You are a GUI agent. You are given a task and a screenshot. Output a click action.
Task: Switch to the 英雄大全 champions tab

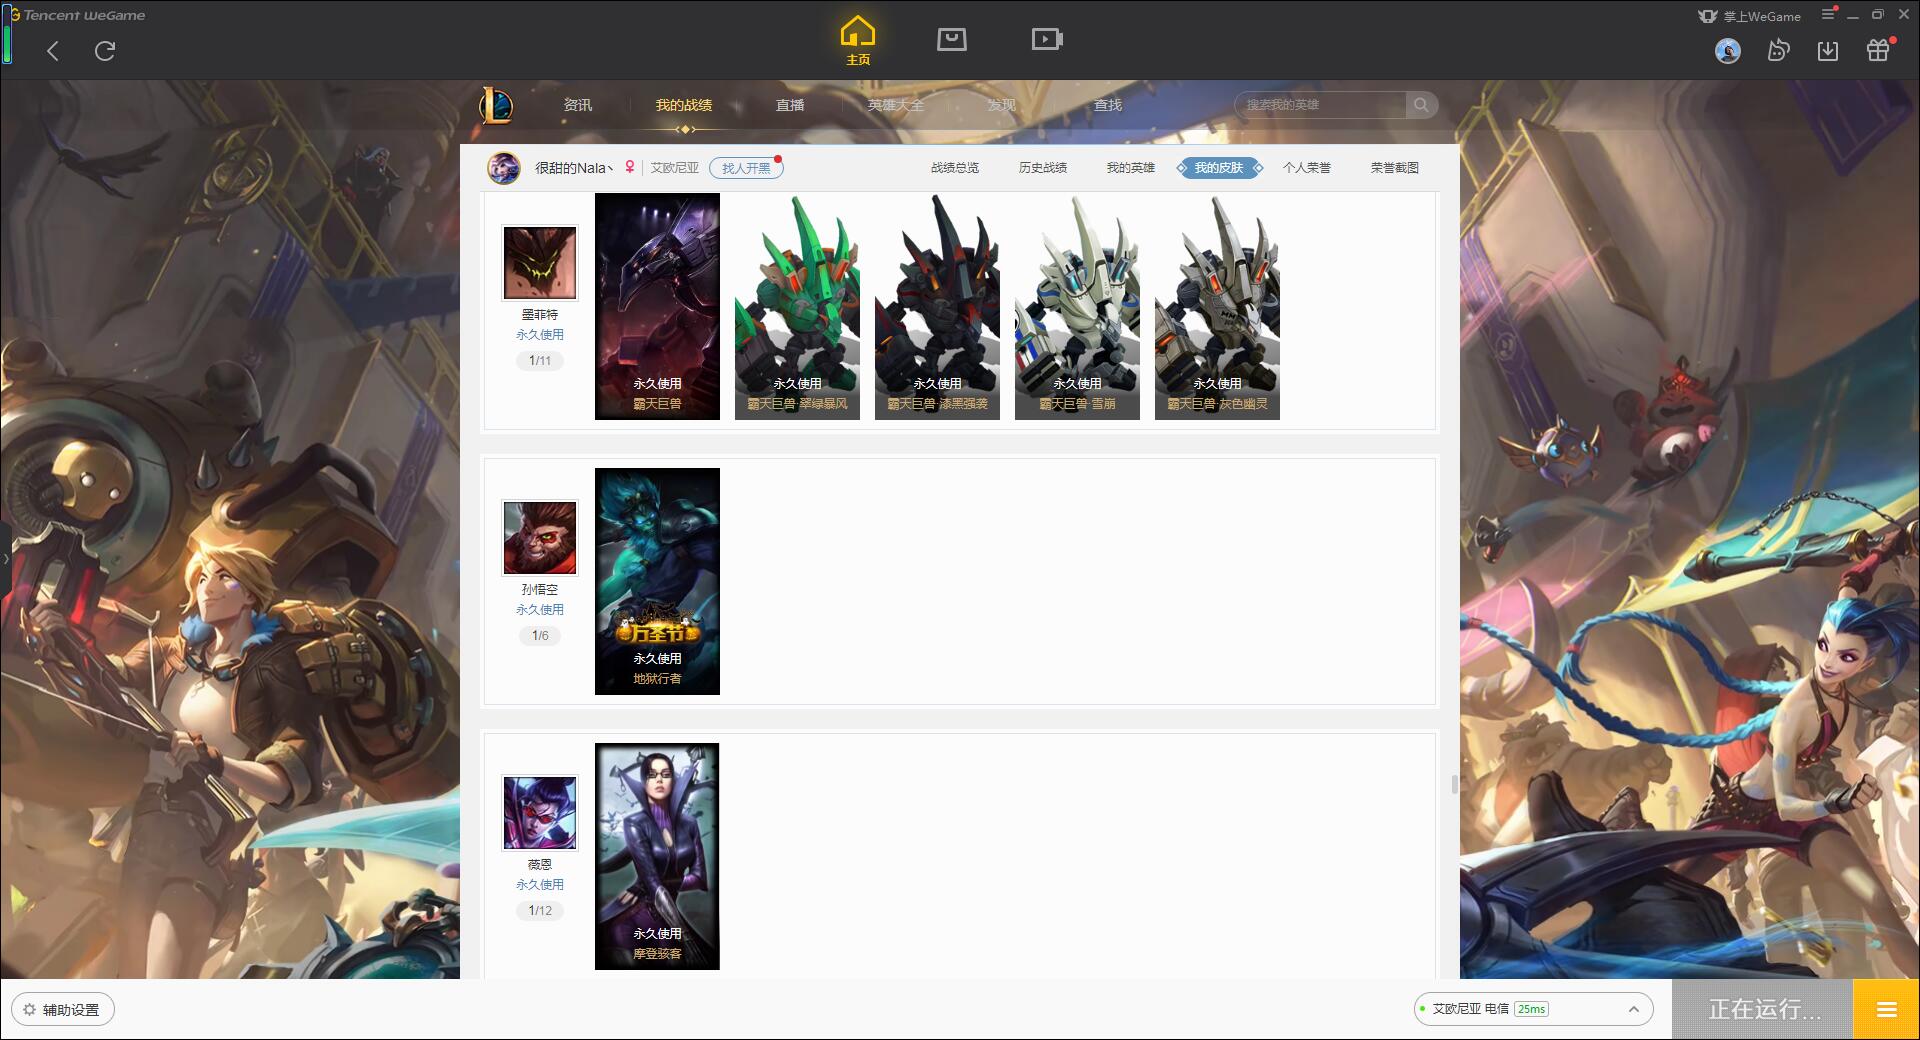(x=896, y=105)
